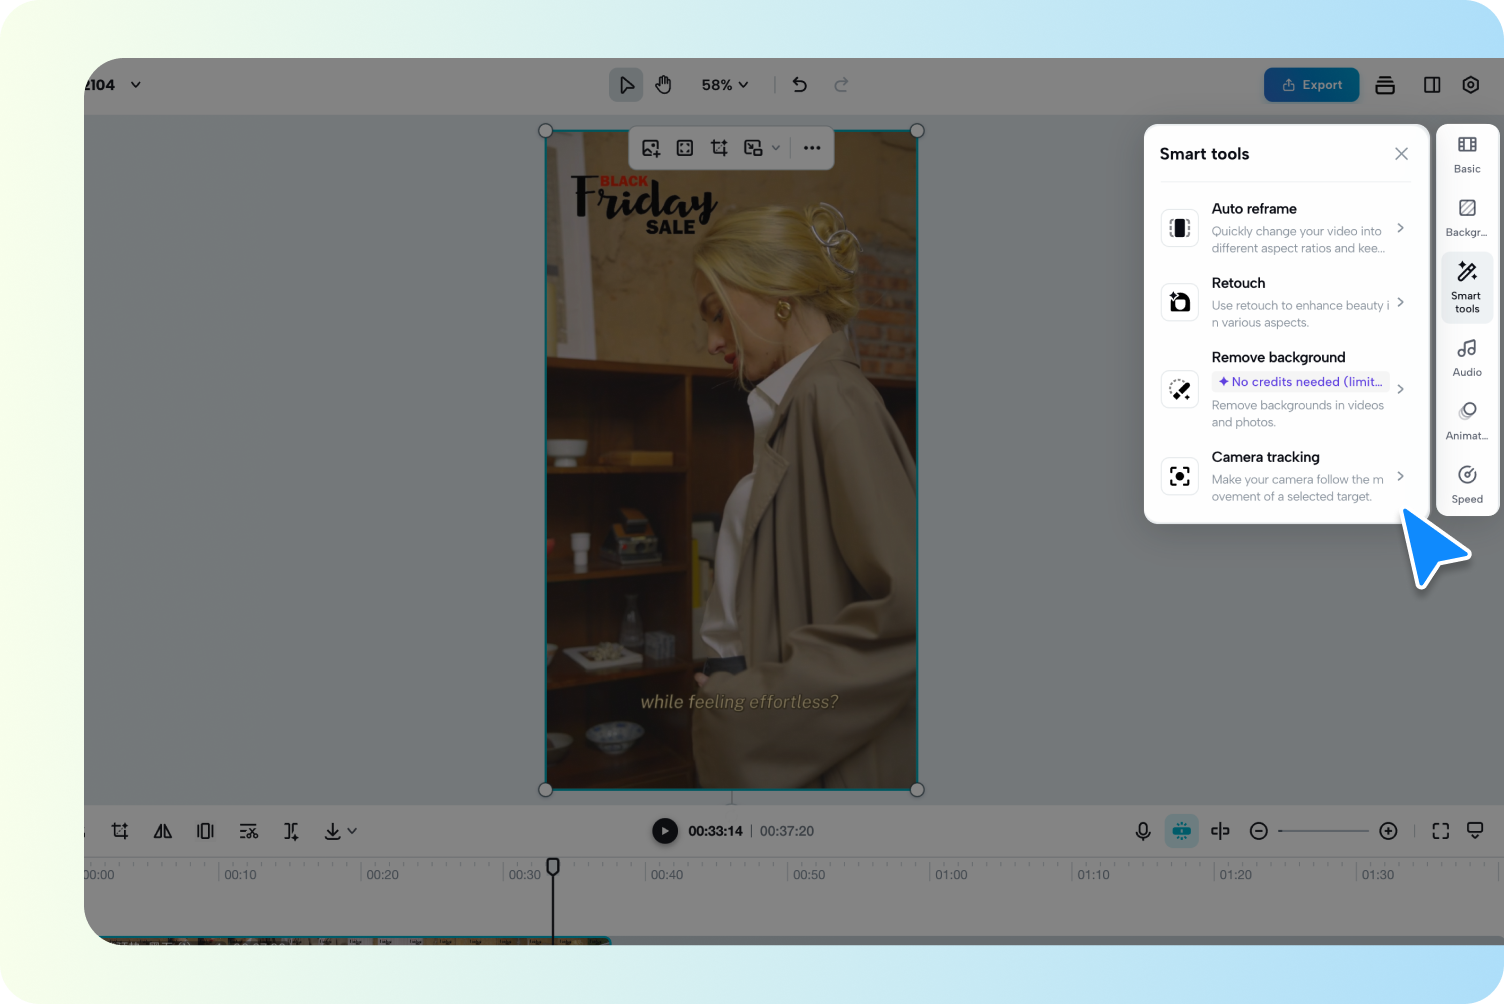1504x1004 pixels.
Task: Switch to the Audio tab
Action: [1467, 358]
